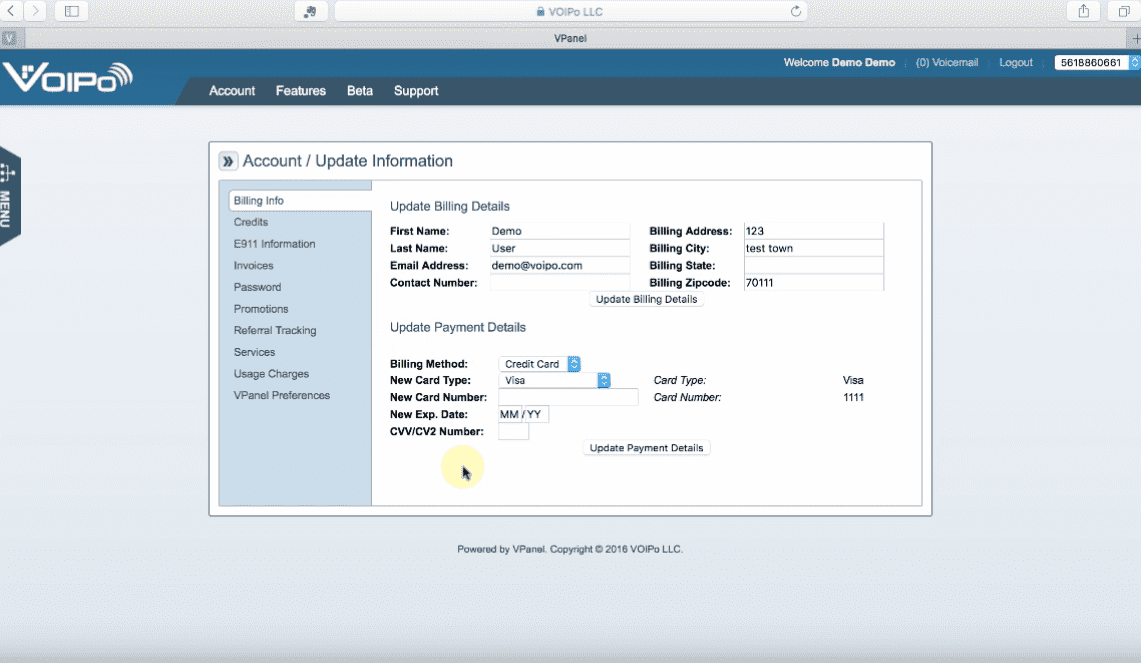The height and width of the screenshot is (663, 1141).
Task: Click Safari back navigation arrow
Action: [13, 11]
